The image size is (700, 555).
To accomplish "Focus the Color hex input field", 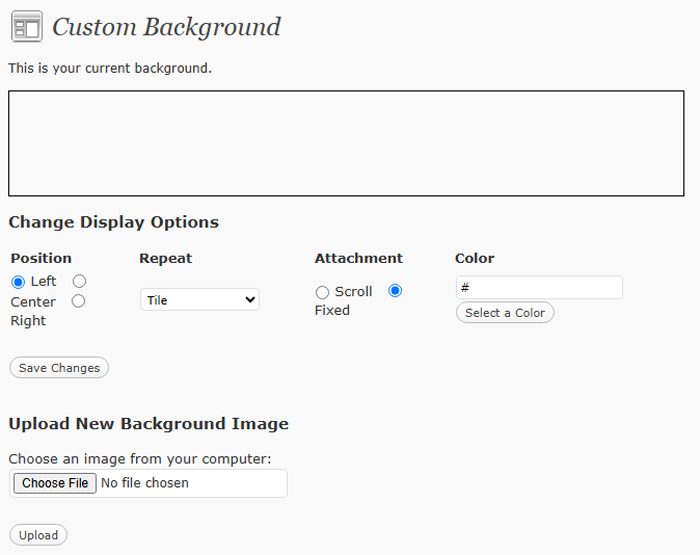I will [x=539, y=288].
